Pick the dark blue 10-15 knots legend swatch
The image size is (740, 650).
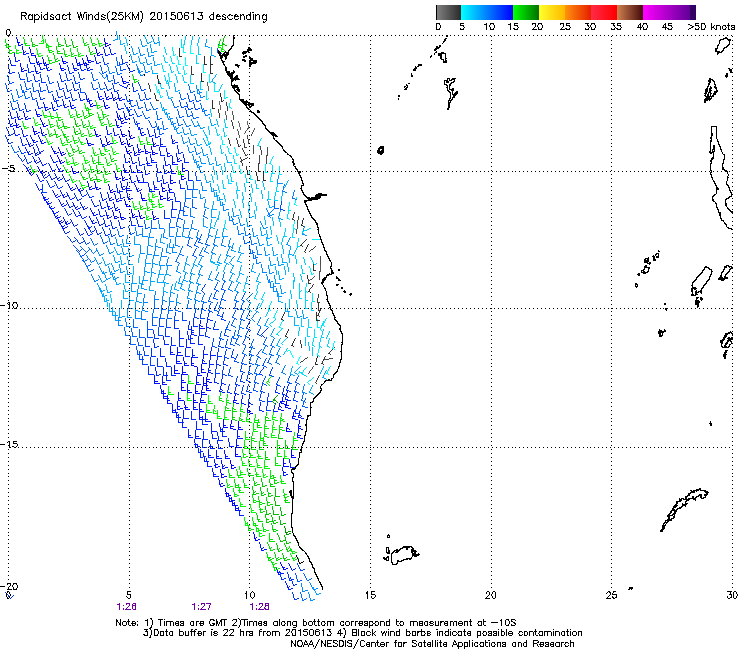click(500, 12)
